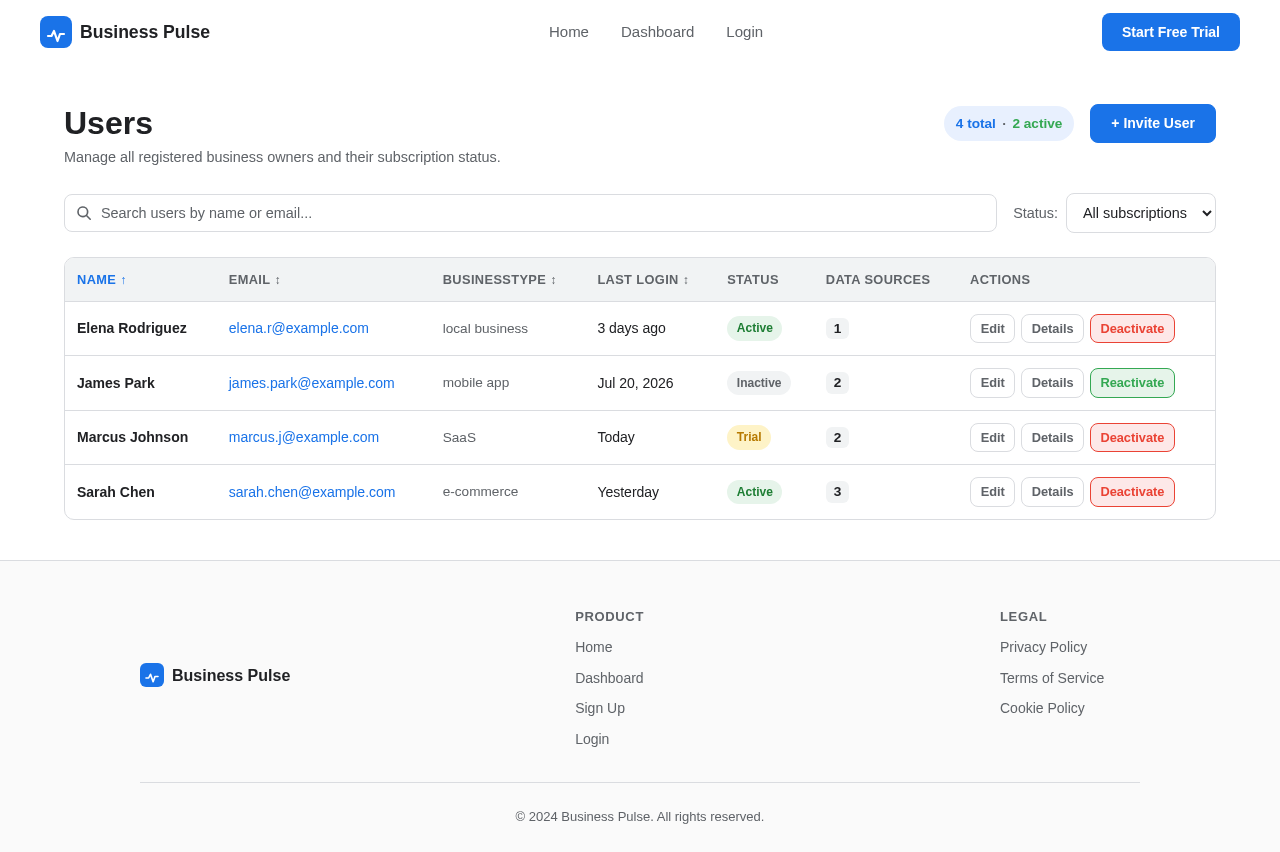
Task: Click the Business Pulse logo icon in header
Action: coord(56,32)
